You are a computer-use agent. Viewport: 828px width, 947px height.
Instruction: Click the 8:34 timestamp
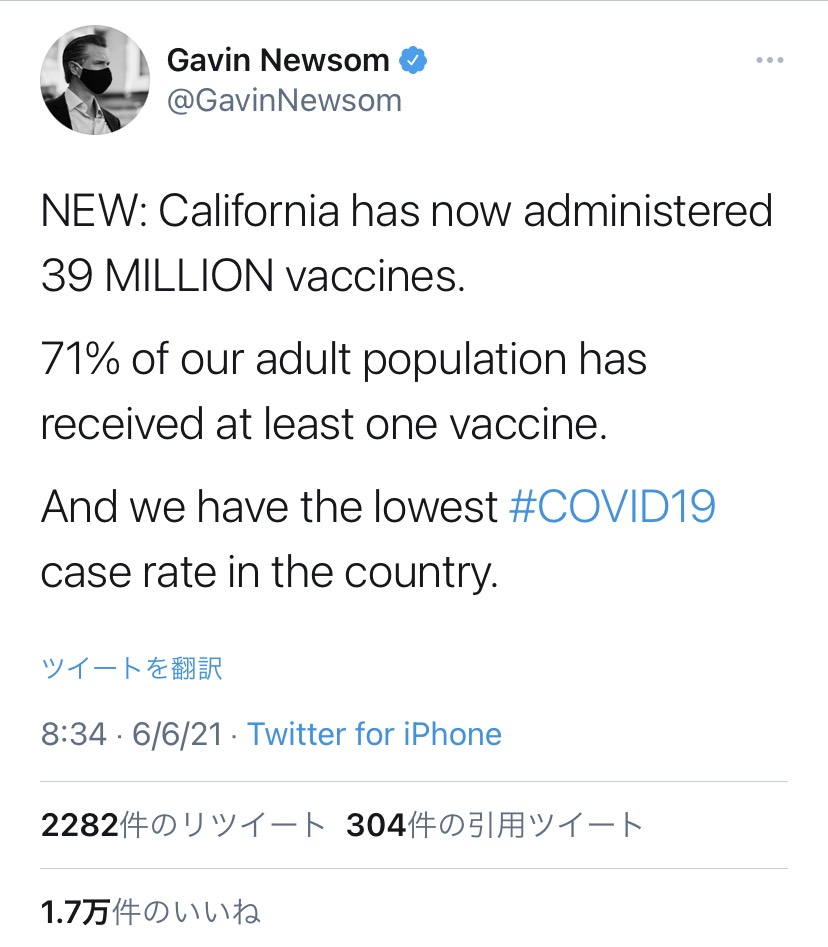tap(73, 734)
